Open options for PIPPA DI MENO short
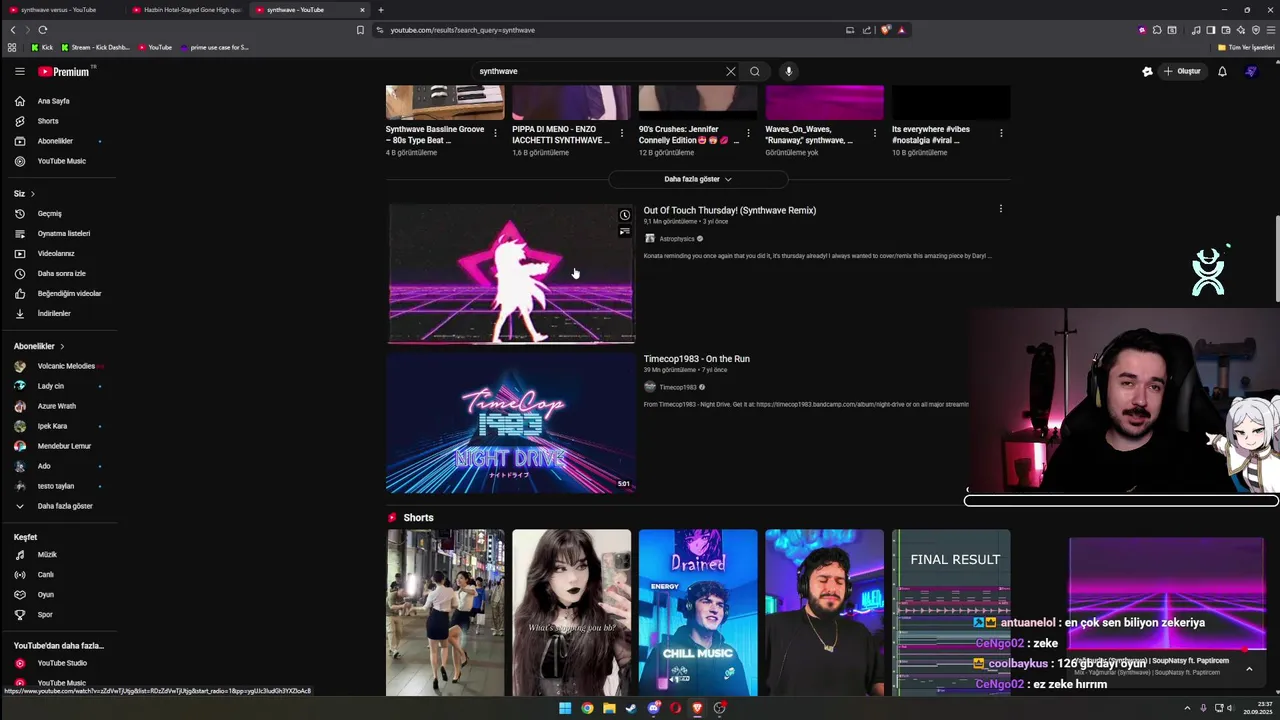The image size is (1280, 720). pyautogui.click(x=621, y=133)
